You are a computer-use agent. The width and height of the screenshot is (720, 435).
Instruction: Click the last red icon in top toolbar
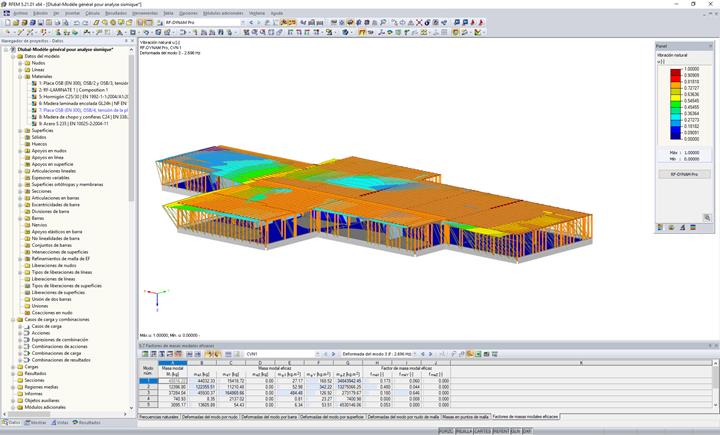click(x=481, y=23)
